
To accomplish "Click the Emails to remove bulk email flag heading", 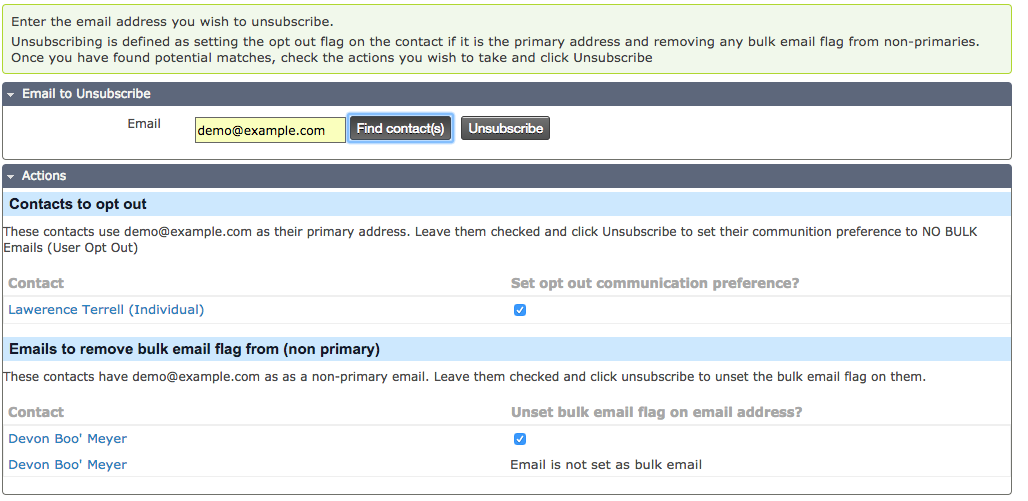I will (x=195, y=349).
